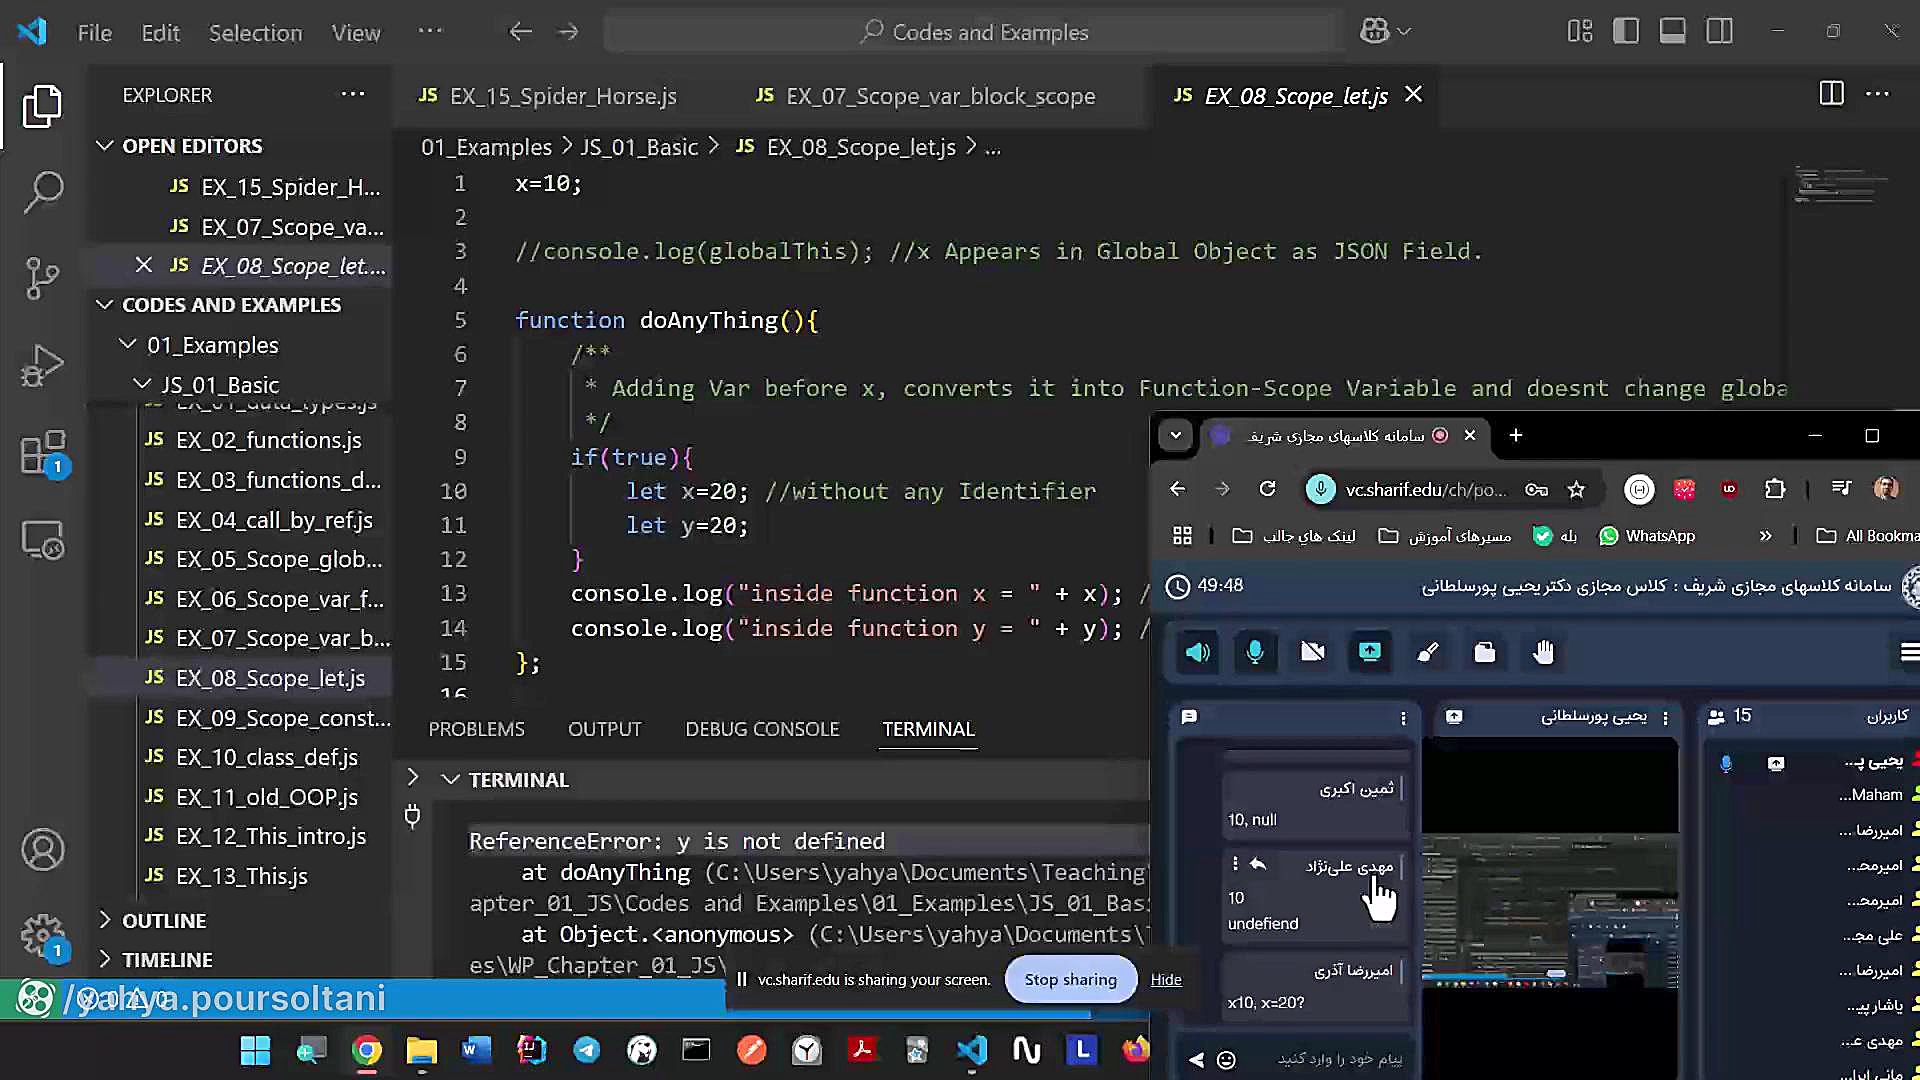Image resolution: width=1920 pixels, height=1080 pixels.
Task: Go back in VS Code navigation
Action: tap(520, 32)
